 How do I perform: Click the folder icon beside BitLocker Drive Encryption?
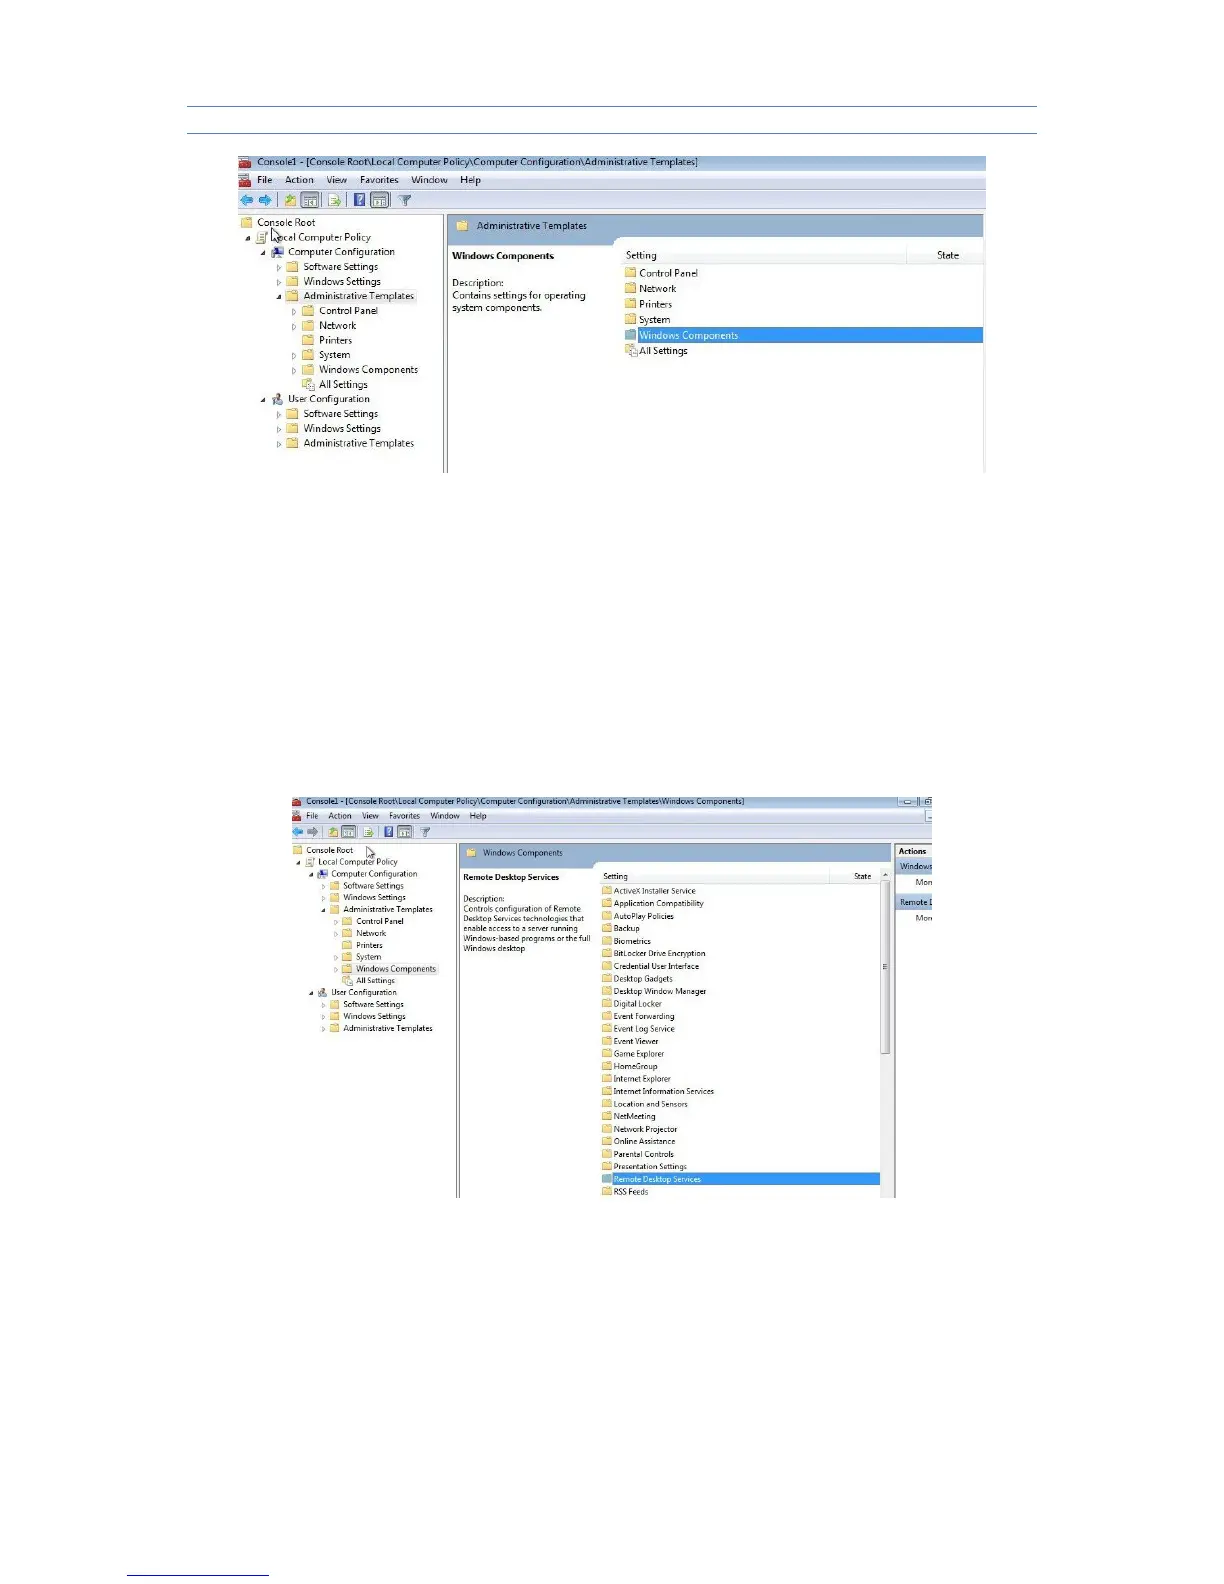[x=607, y=953]
